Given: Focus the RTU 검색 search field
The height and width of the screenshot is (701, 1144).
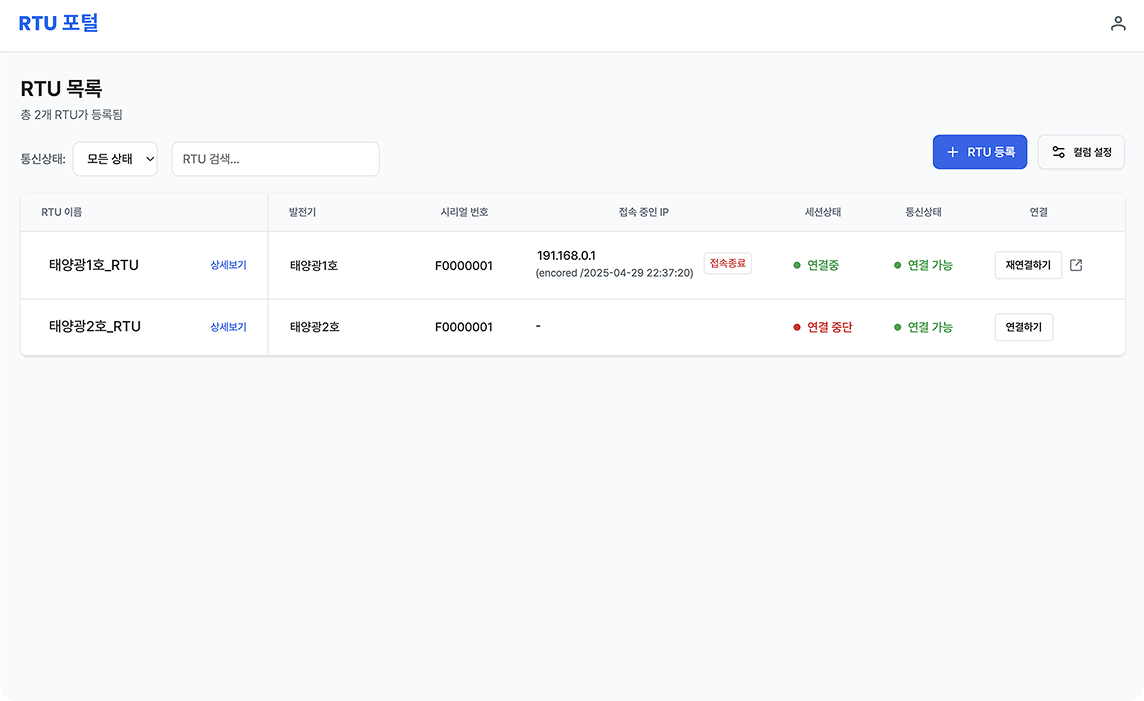Looking at the screenshot, I should point(275,159).
